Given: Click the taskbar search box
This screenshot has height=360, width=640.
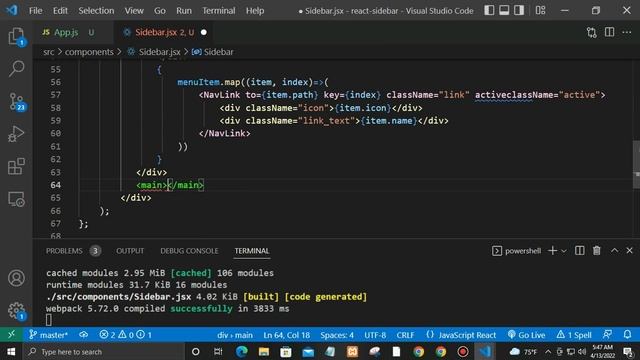Looking at the screenshot, I should 104,351.
